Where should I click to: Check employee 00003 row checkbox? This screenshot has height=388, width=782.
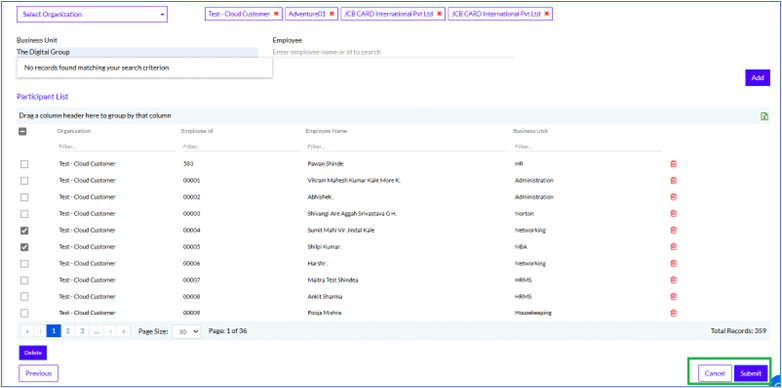(x=24, y=213)
